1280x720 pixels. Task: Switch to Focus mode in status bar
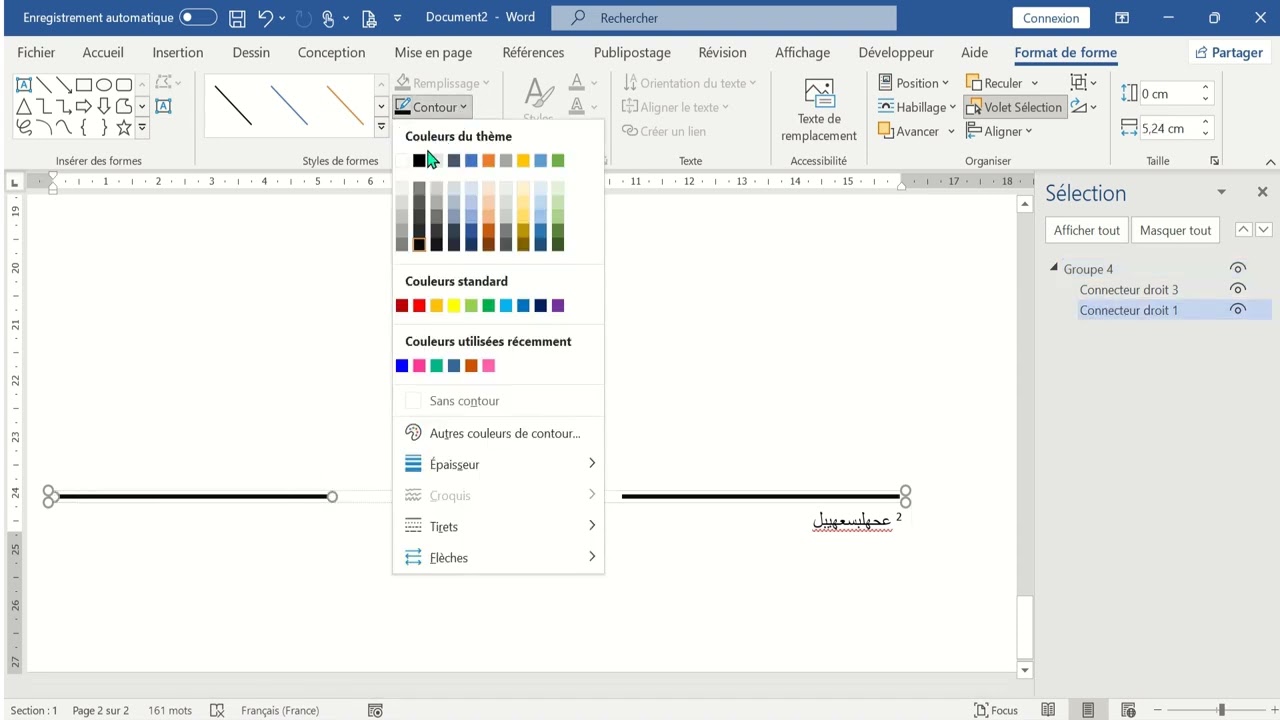(x=996, y=710)
